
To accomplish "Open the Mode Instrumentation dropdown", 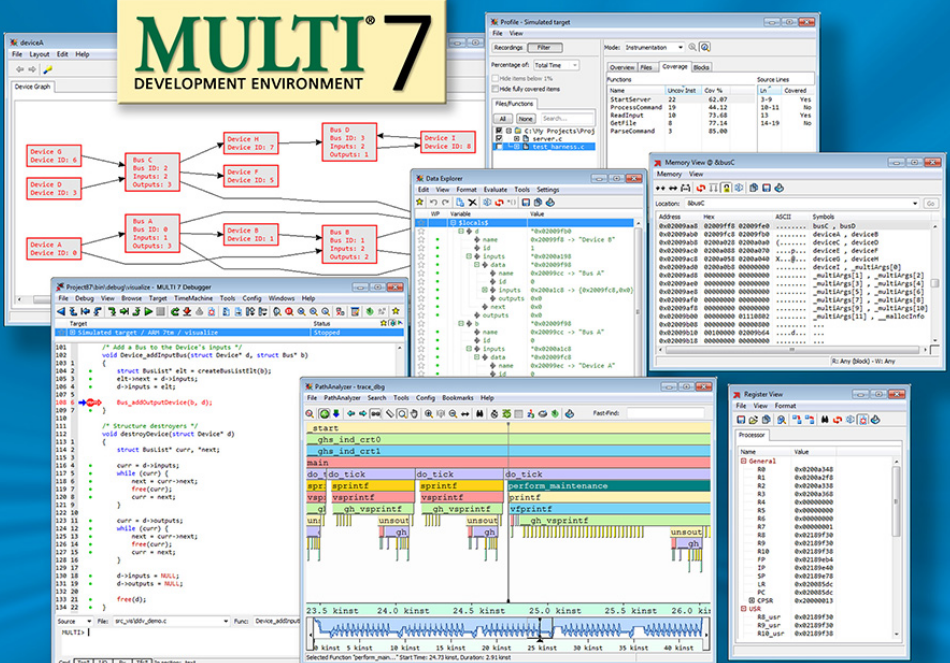I will tap(654, 47).
